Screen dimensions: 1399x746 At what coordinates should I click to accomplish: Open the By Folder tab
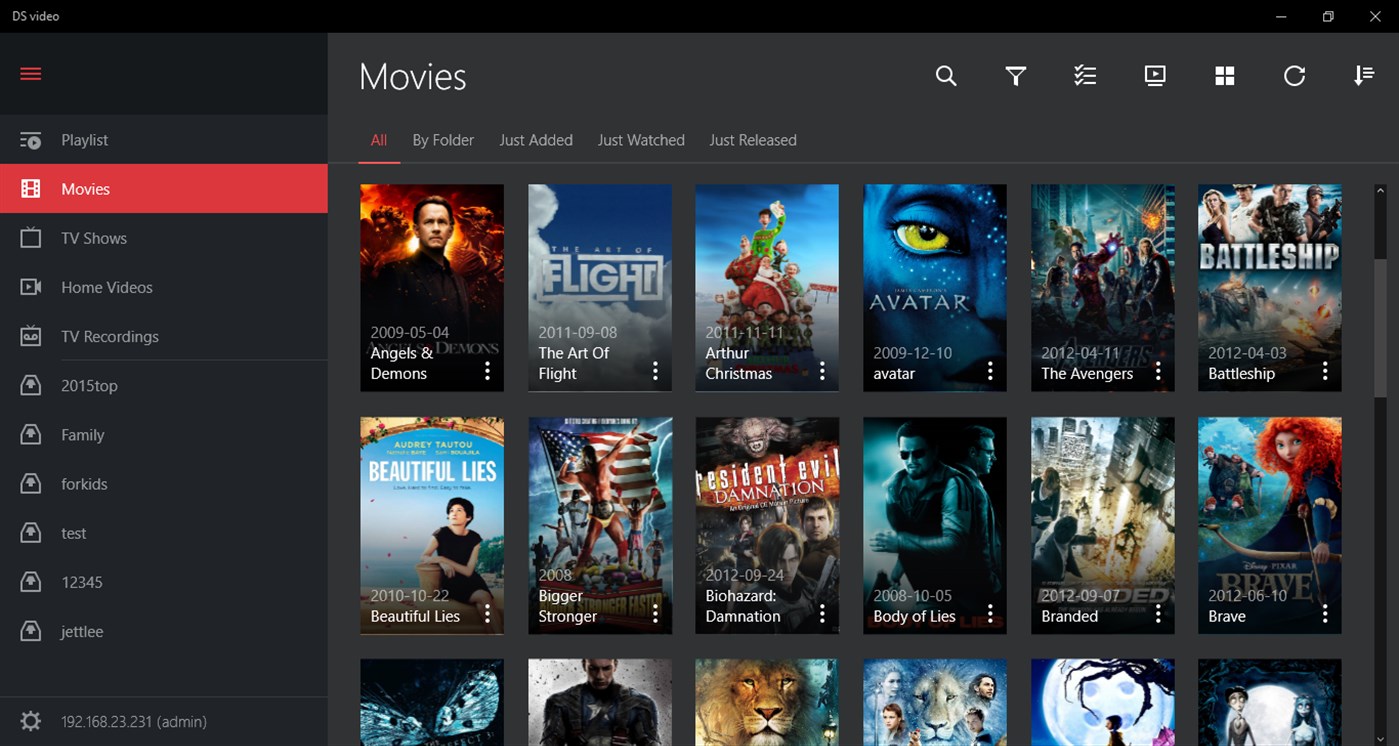pos(443,140)
